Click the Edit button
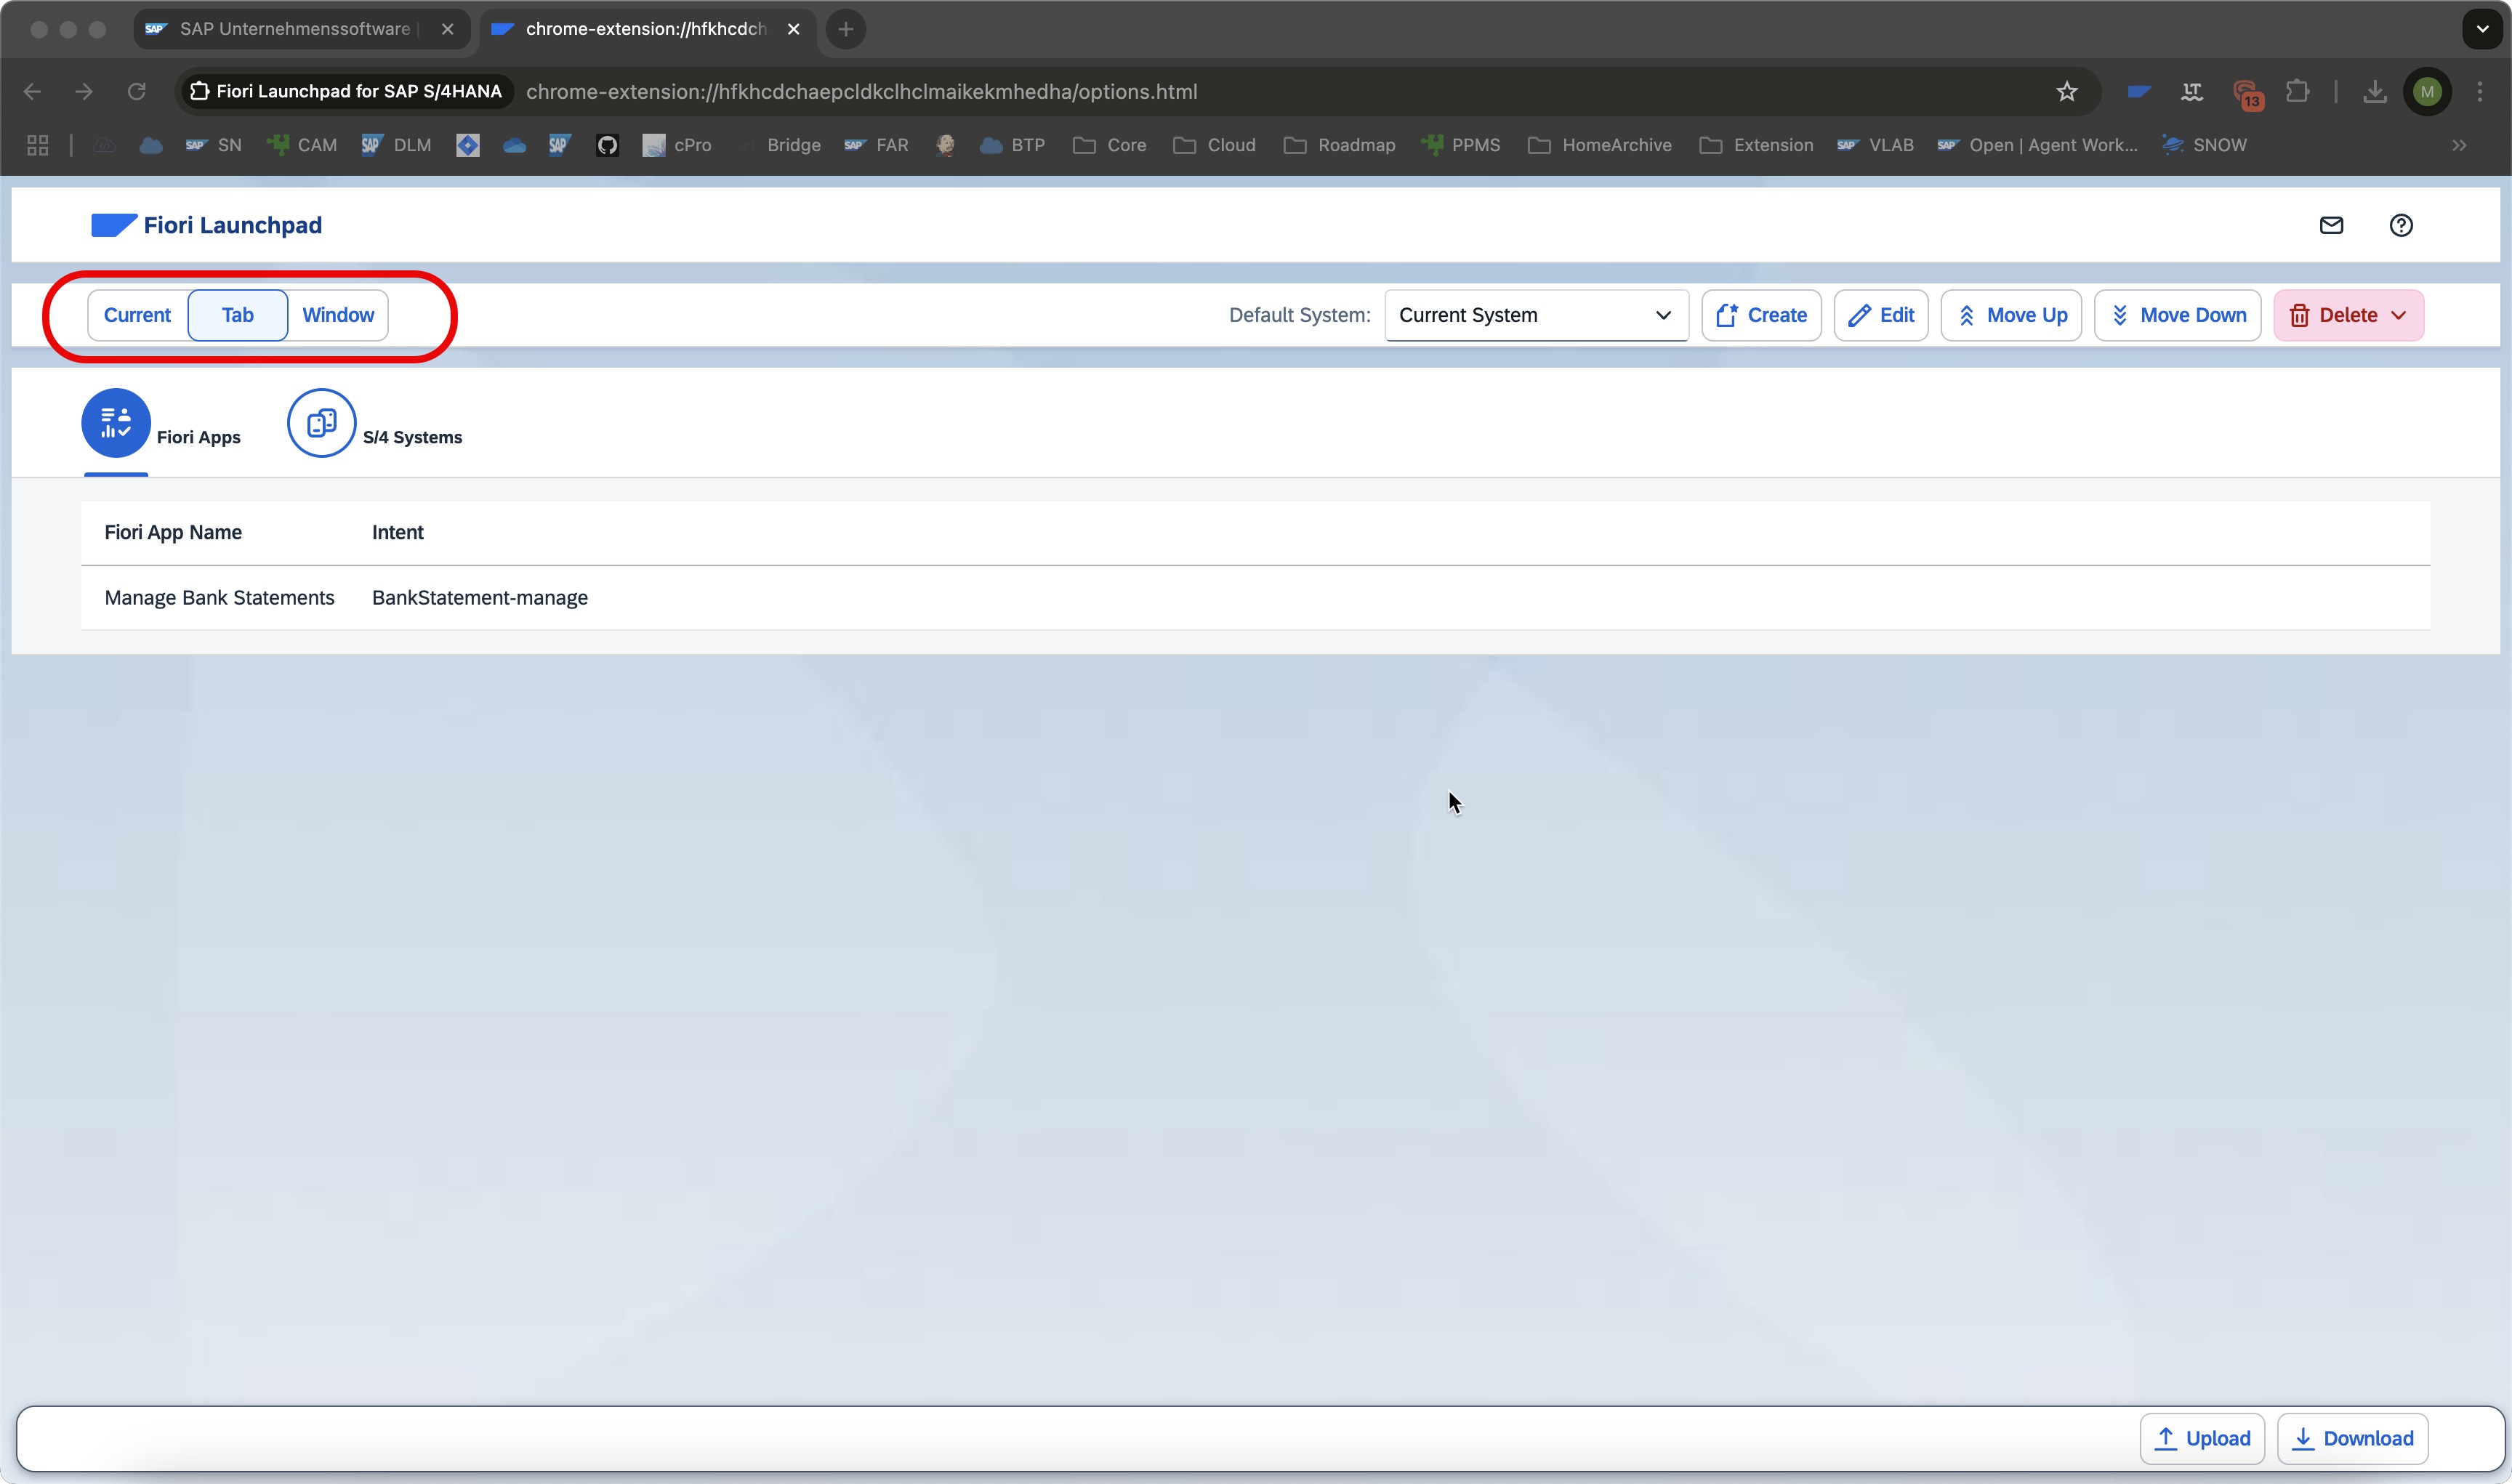Screen dimensions: 2512x1484 point(1881,315)
